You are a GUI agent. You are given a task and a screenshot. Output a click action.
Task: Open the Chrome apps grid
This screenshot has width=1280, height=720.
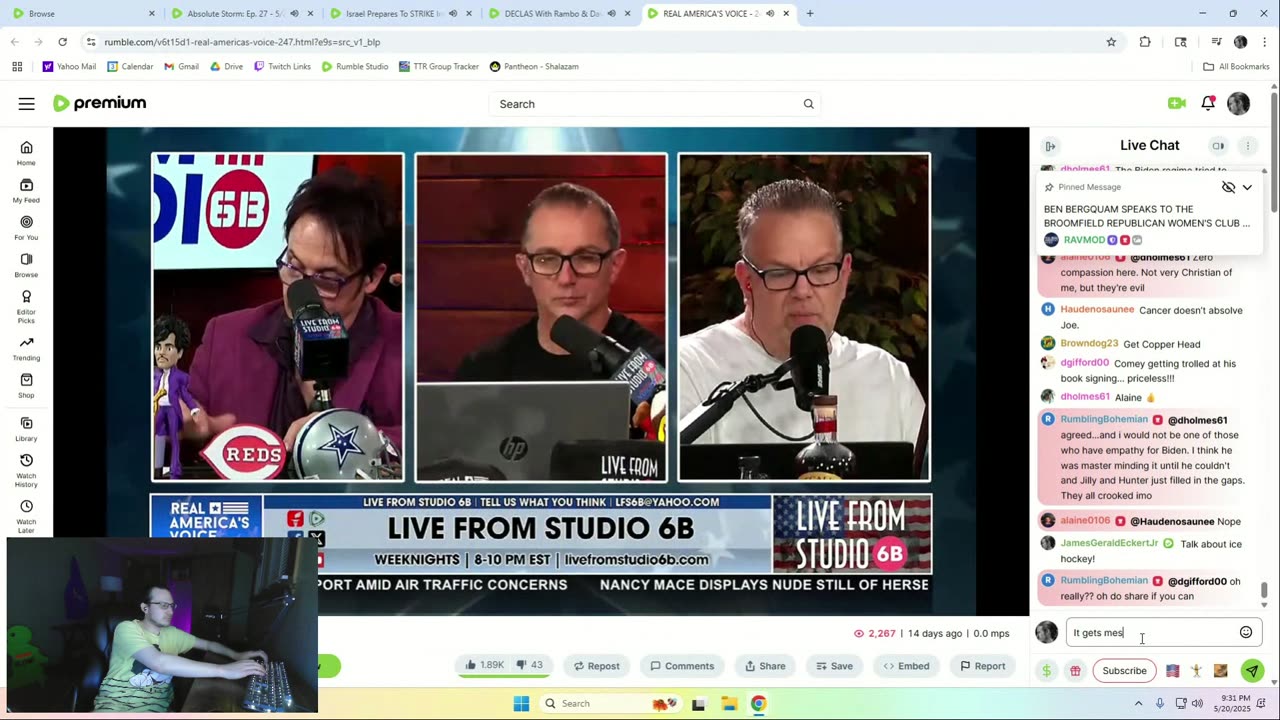[x=17, y=66]
